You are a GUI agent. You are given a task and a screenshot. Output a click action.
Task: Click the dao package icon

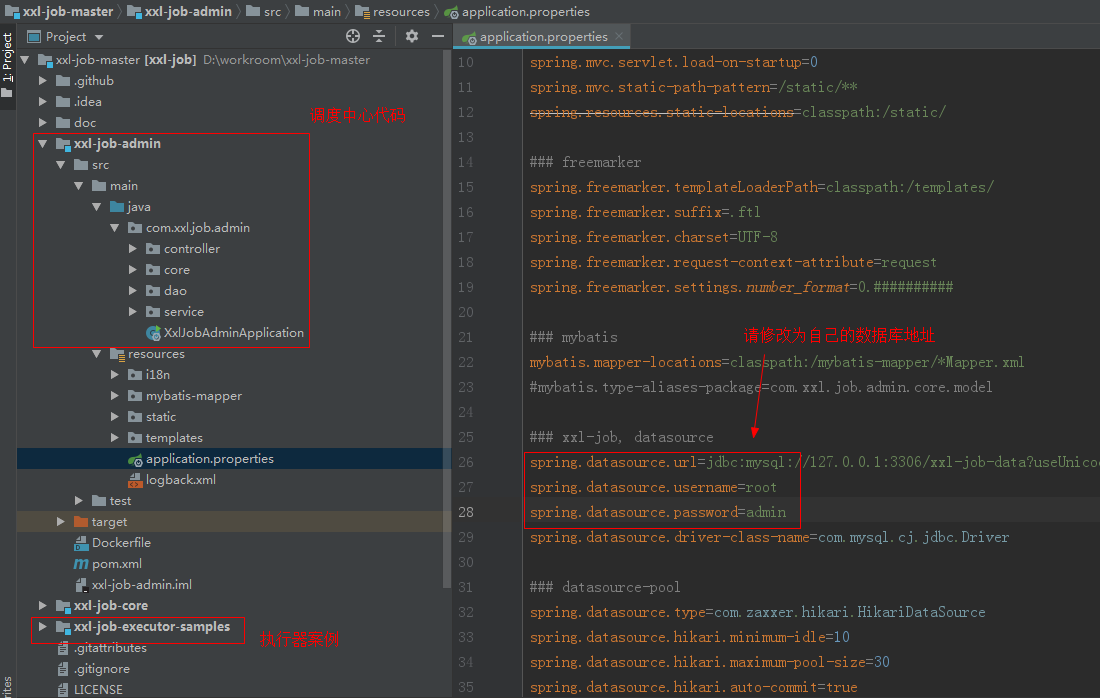click(x=153, y=291)
